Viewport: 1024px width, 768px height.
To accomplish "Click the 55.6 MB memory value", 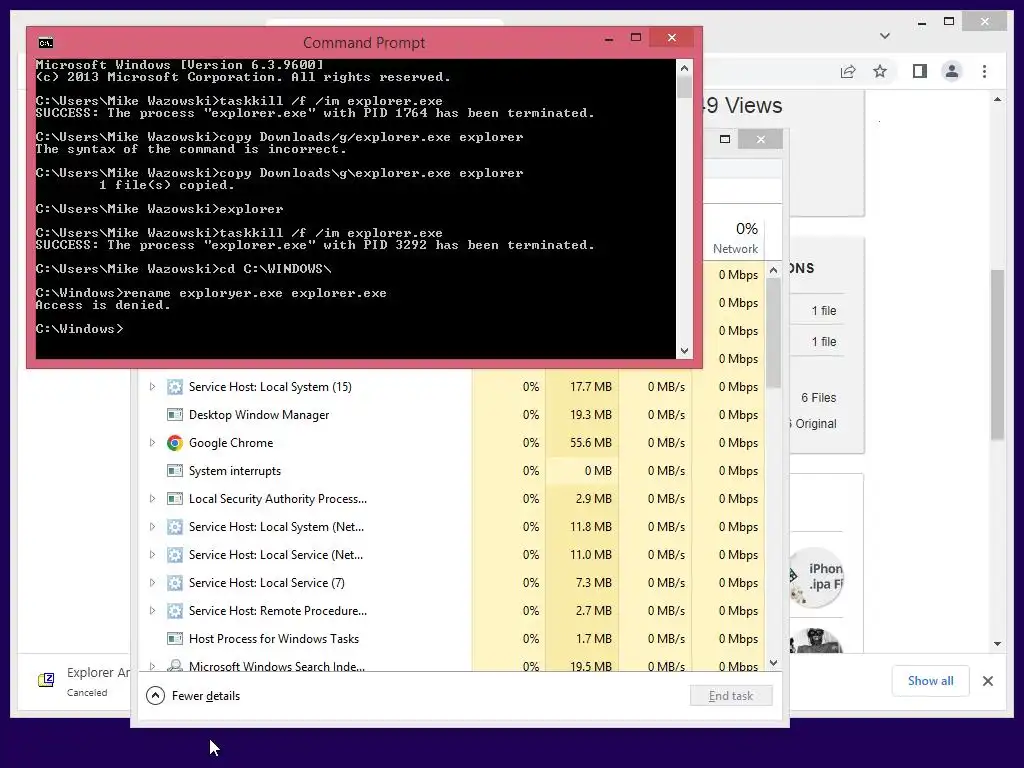I will click(x=590, y=443).
